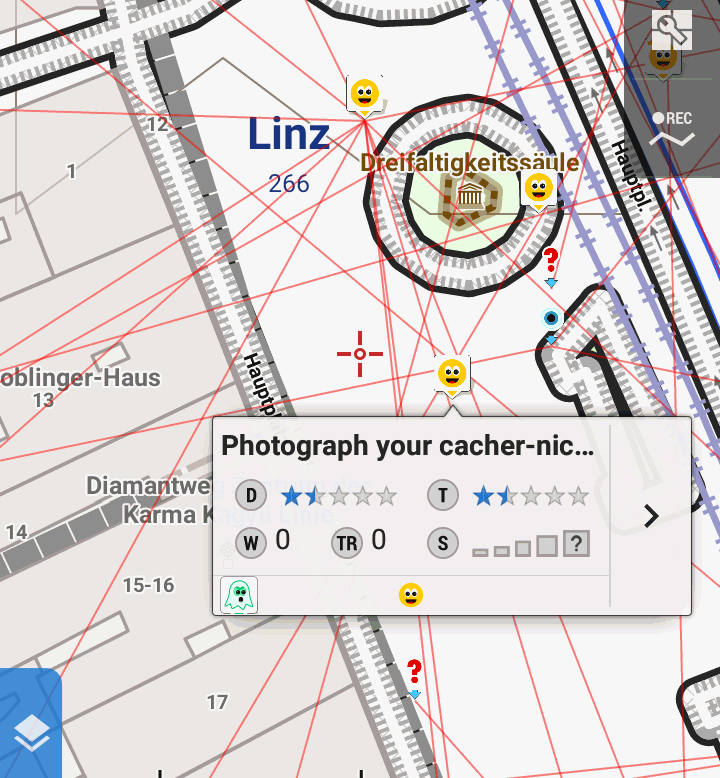The height and width of the screenshot is (778, 720).
Task: Click the difficulty star rating
Action: pos(339,496)
